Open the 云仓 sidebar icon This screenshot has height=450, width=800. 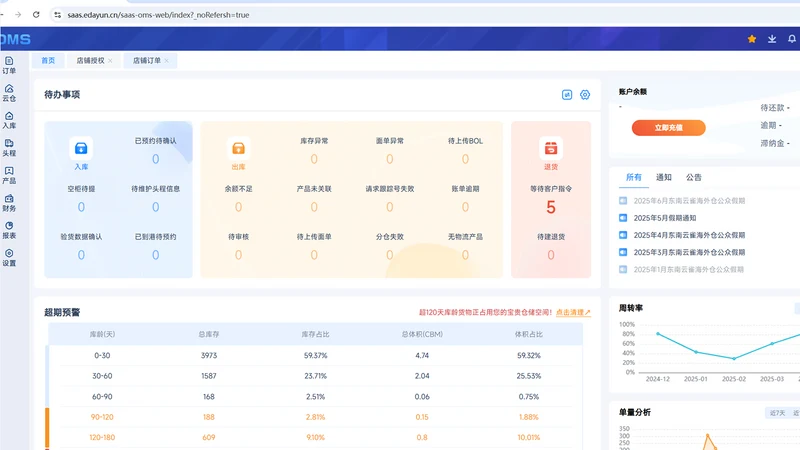(9, 93)
